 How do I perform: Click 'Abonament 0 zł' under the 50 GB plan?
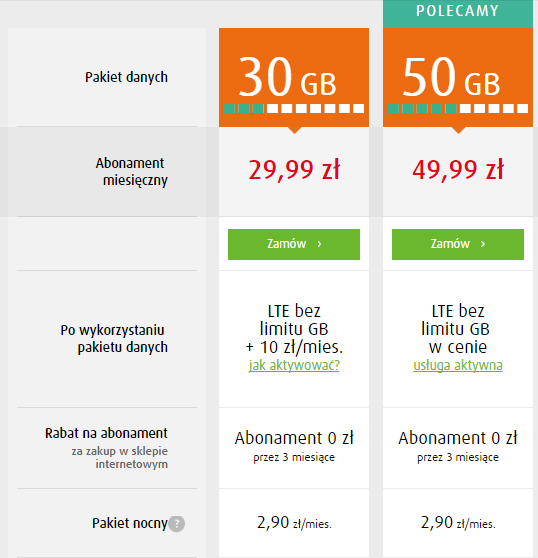click(x=458, y=438)
